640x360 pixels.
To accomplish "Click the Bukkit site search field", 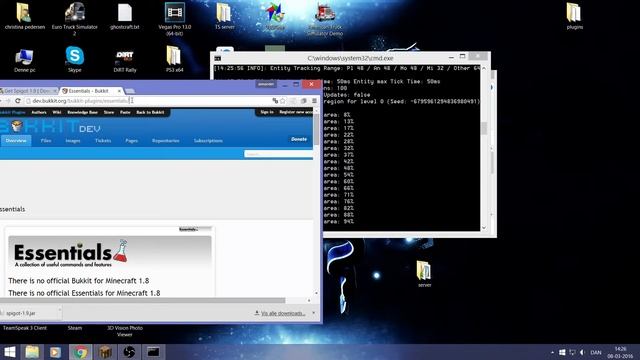I will 278,154.
